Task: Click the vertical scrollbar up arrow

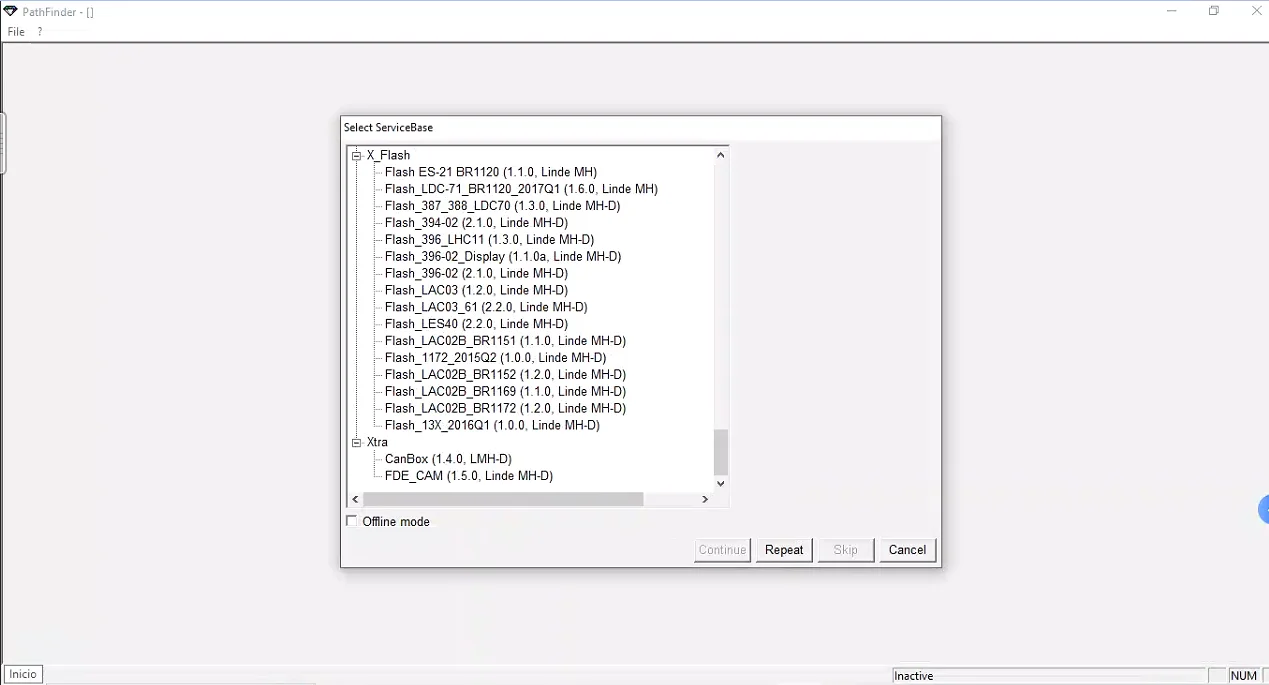Action: pyautogui.click(x=721, y=155)
